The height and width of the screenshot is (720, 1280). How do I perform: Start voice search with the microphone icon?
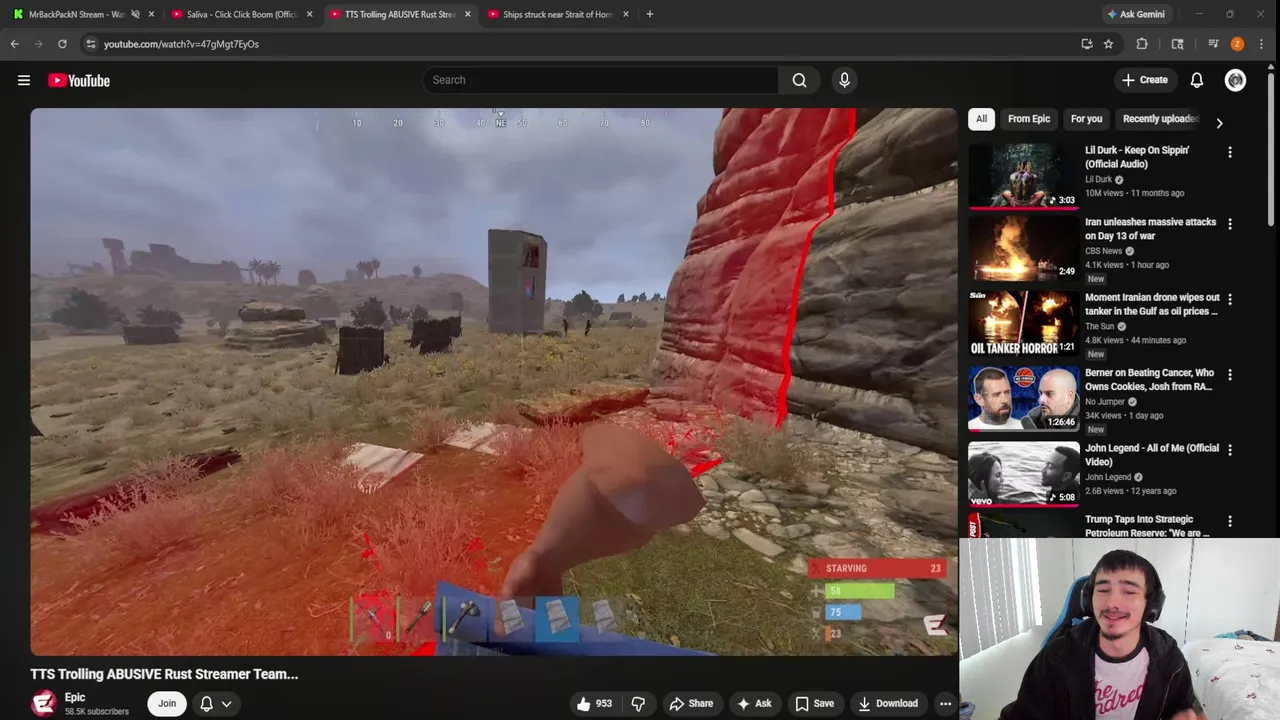click(844, 80)
